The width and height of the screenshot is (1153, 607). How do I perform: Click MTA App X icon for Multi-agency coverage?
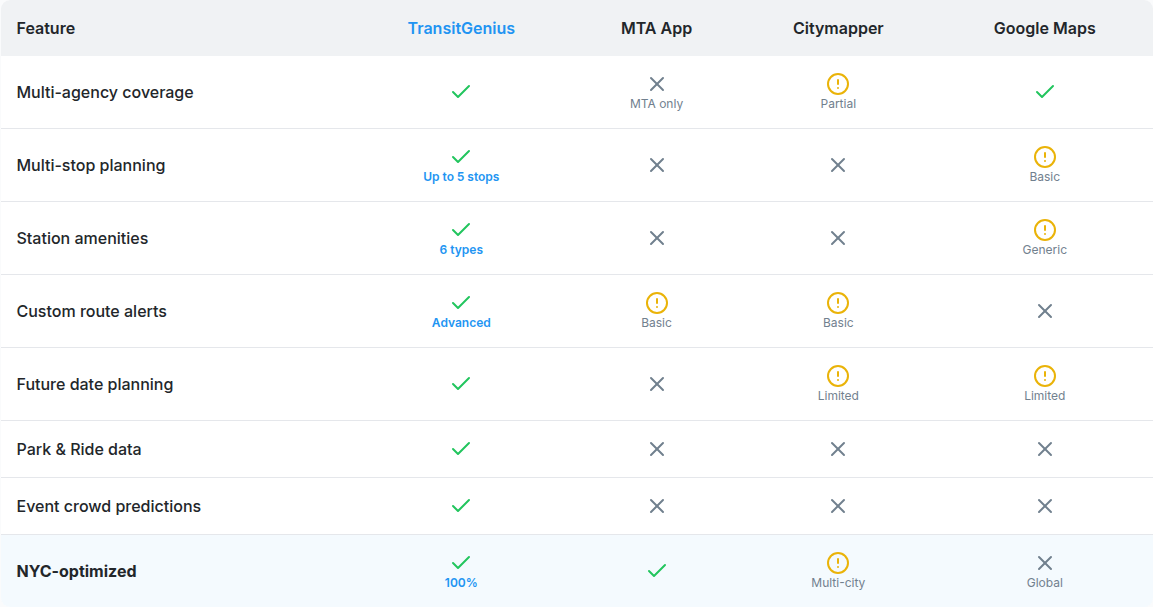tap(657, 84)
